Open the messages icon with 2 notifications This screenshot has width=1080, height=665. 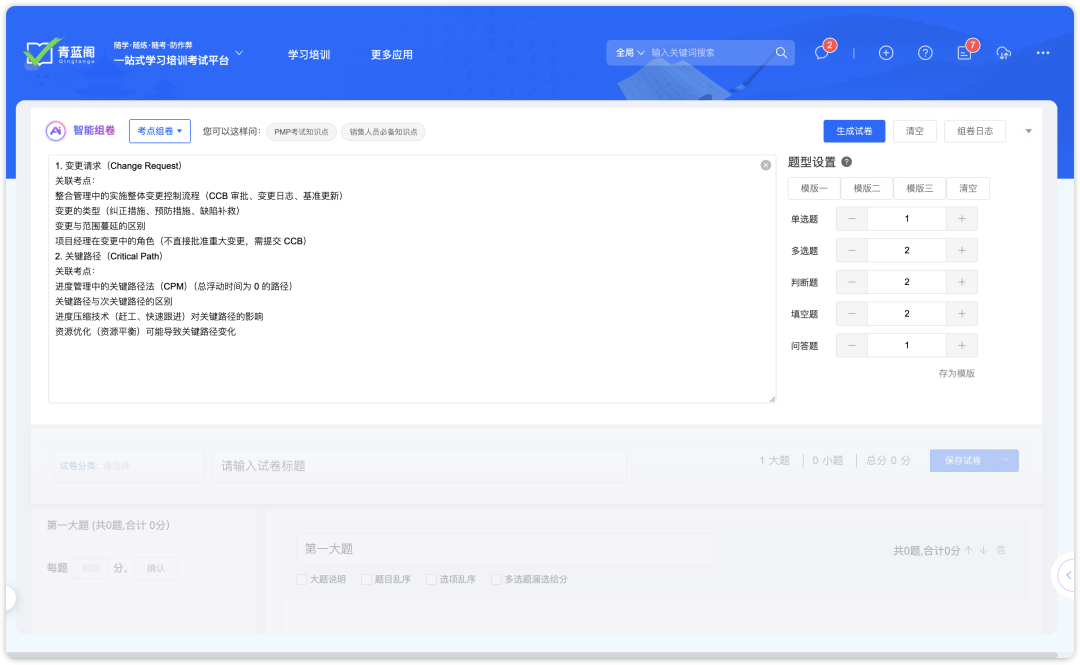click(x=821, y=52)
